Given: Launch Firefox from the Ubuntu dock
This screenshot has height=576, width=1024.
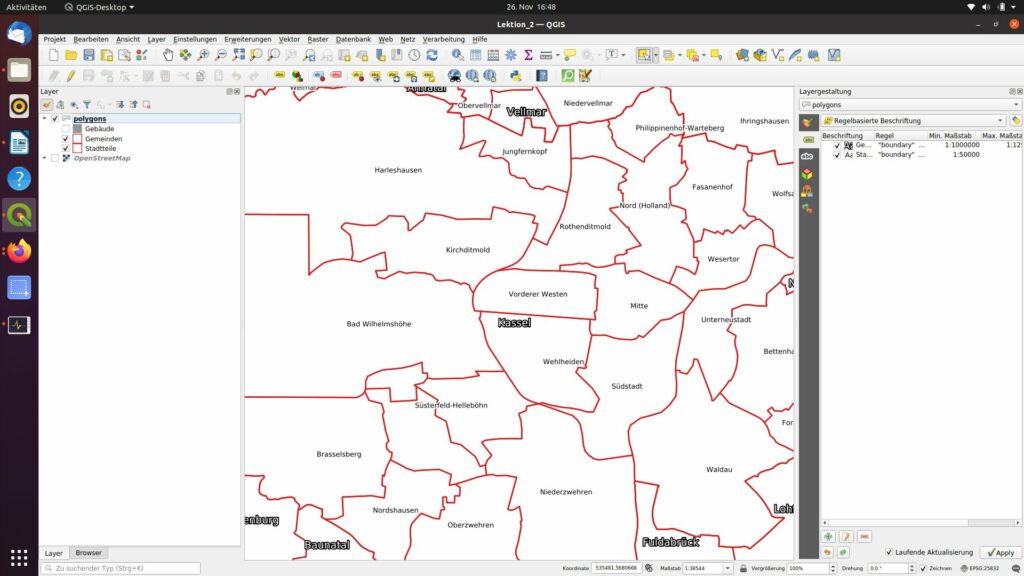Looking at the screenshot, I should (19, 251).
